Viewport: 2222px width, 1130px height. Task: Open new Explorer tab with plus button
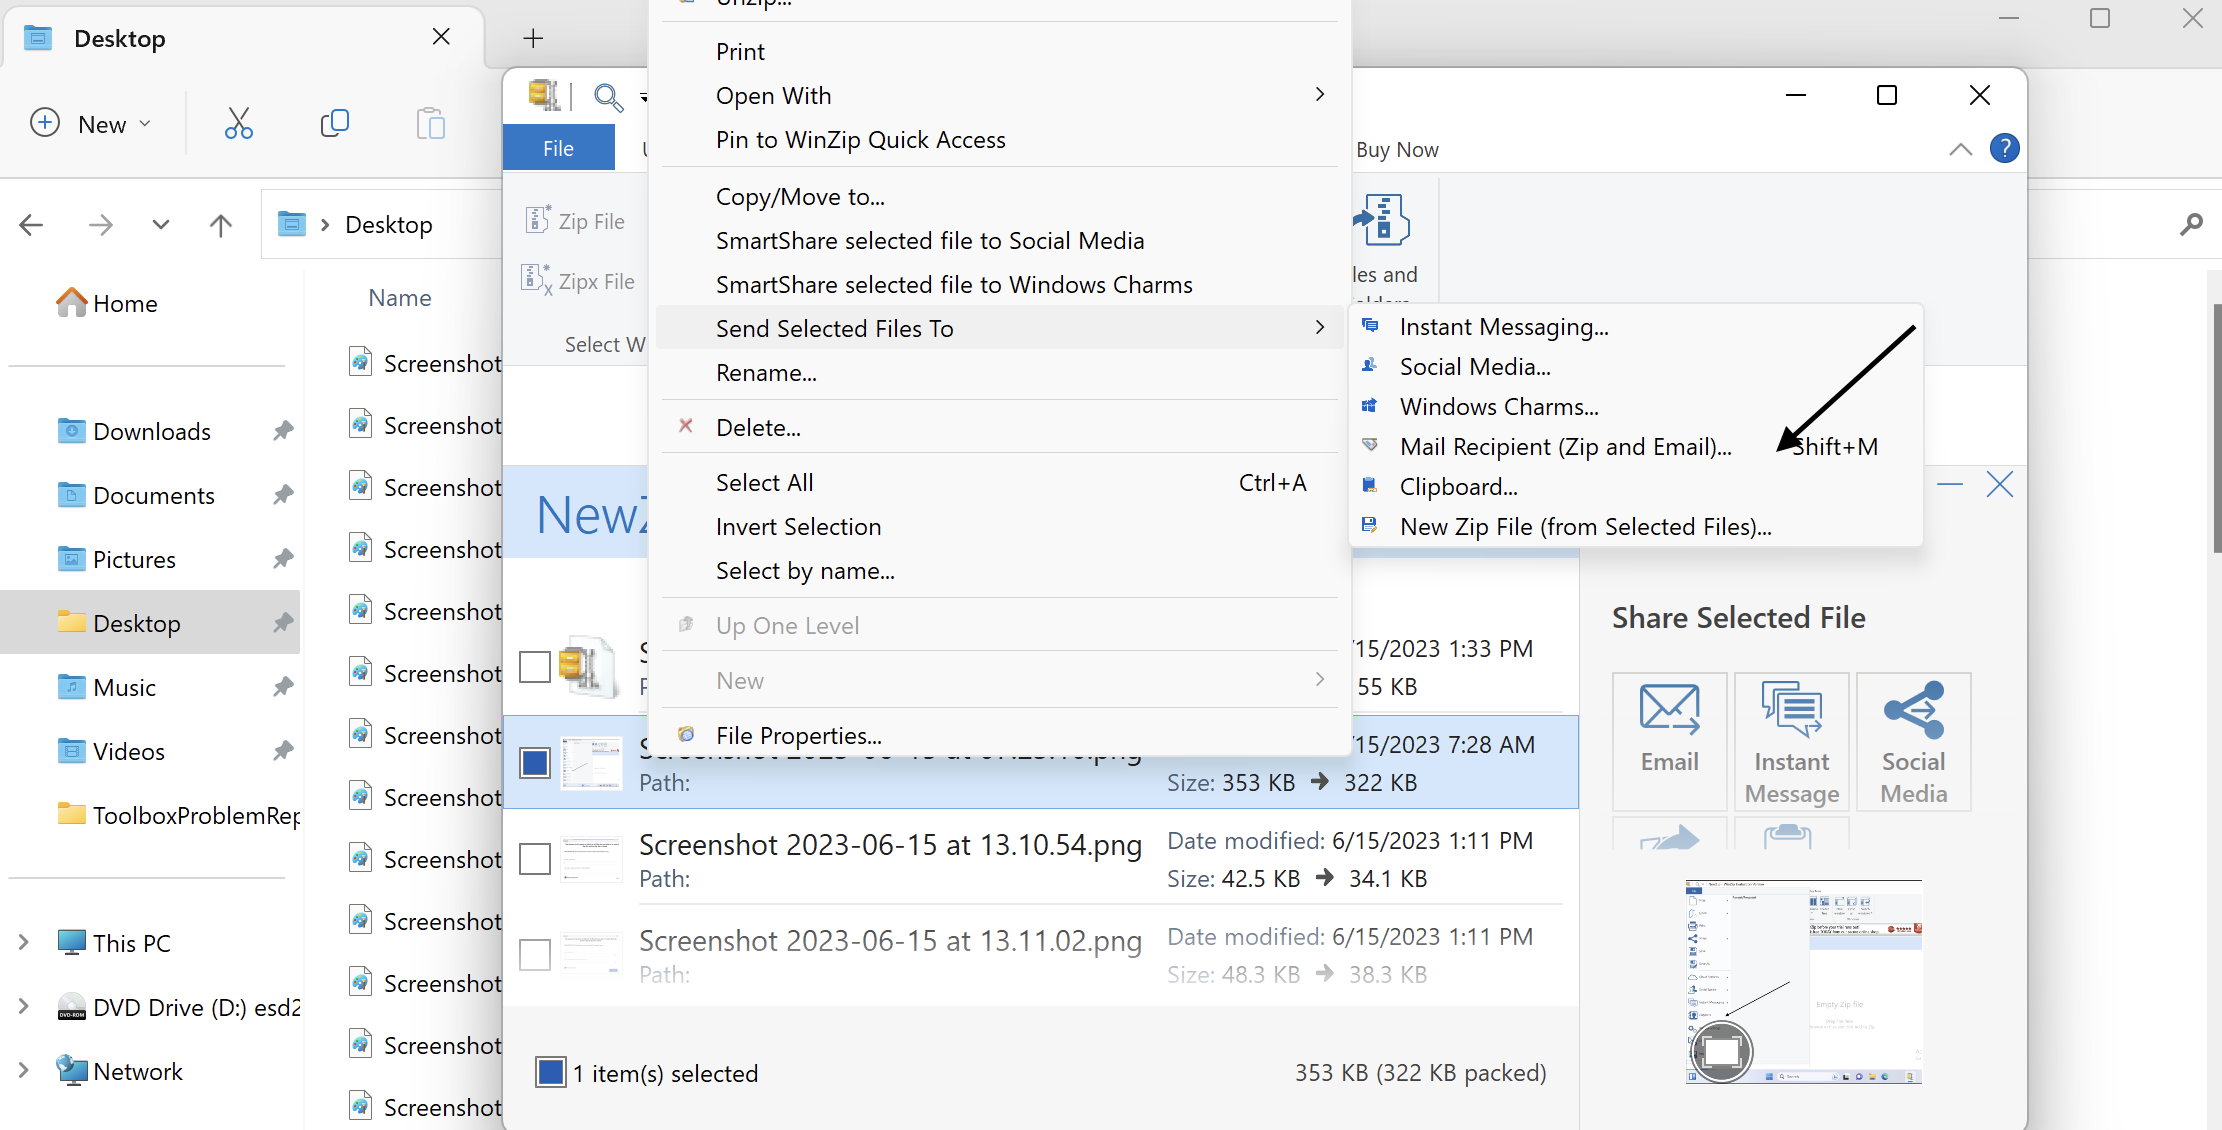pyautogui.click(x=533, y=38)
